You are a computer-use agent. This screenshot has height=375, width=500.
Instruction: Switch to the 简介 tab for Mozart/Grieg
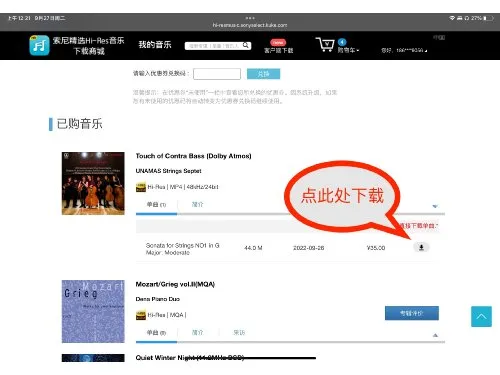coord(197,332)
